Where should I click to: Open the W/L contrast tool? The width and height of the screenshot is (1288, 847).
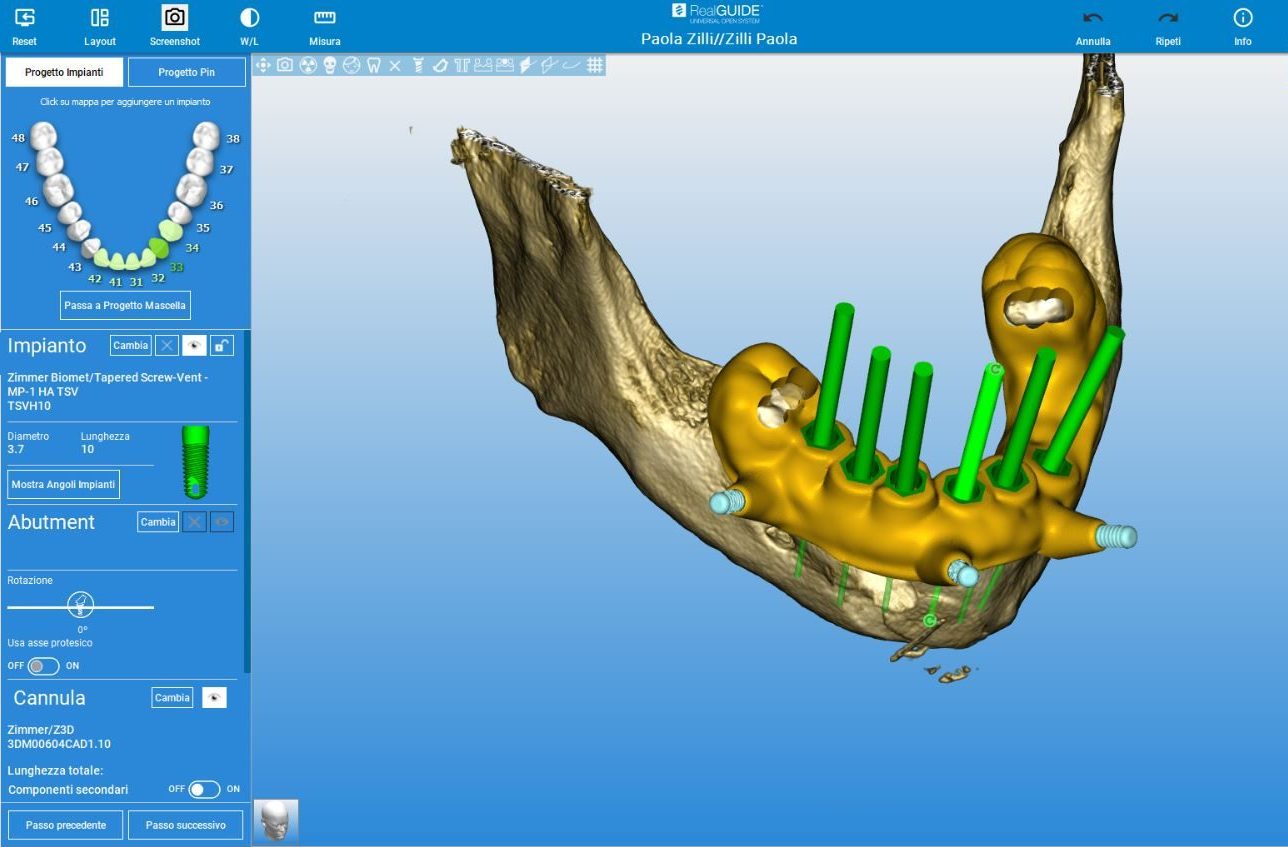point(250,18)
